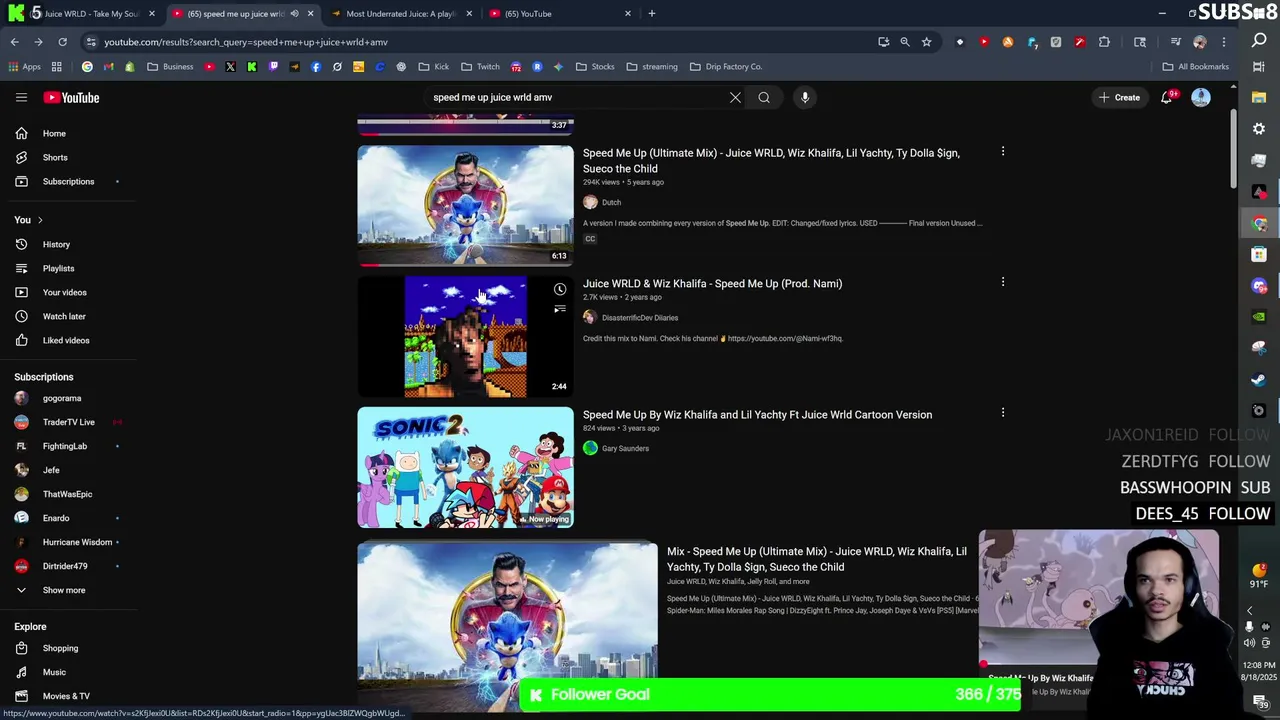Play the Sonic 2 Cartoon Version thumbnail
The image size is (1280, 720).
click(465, 467)
